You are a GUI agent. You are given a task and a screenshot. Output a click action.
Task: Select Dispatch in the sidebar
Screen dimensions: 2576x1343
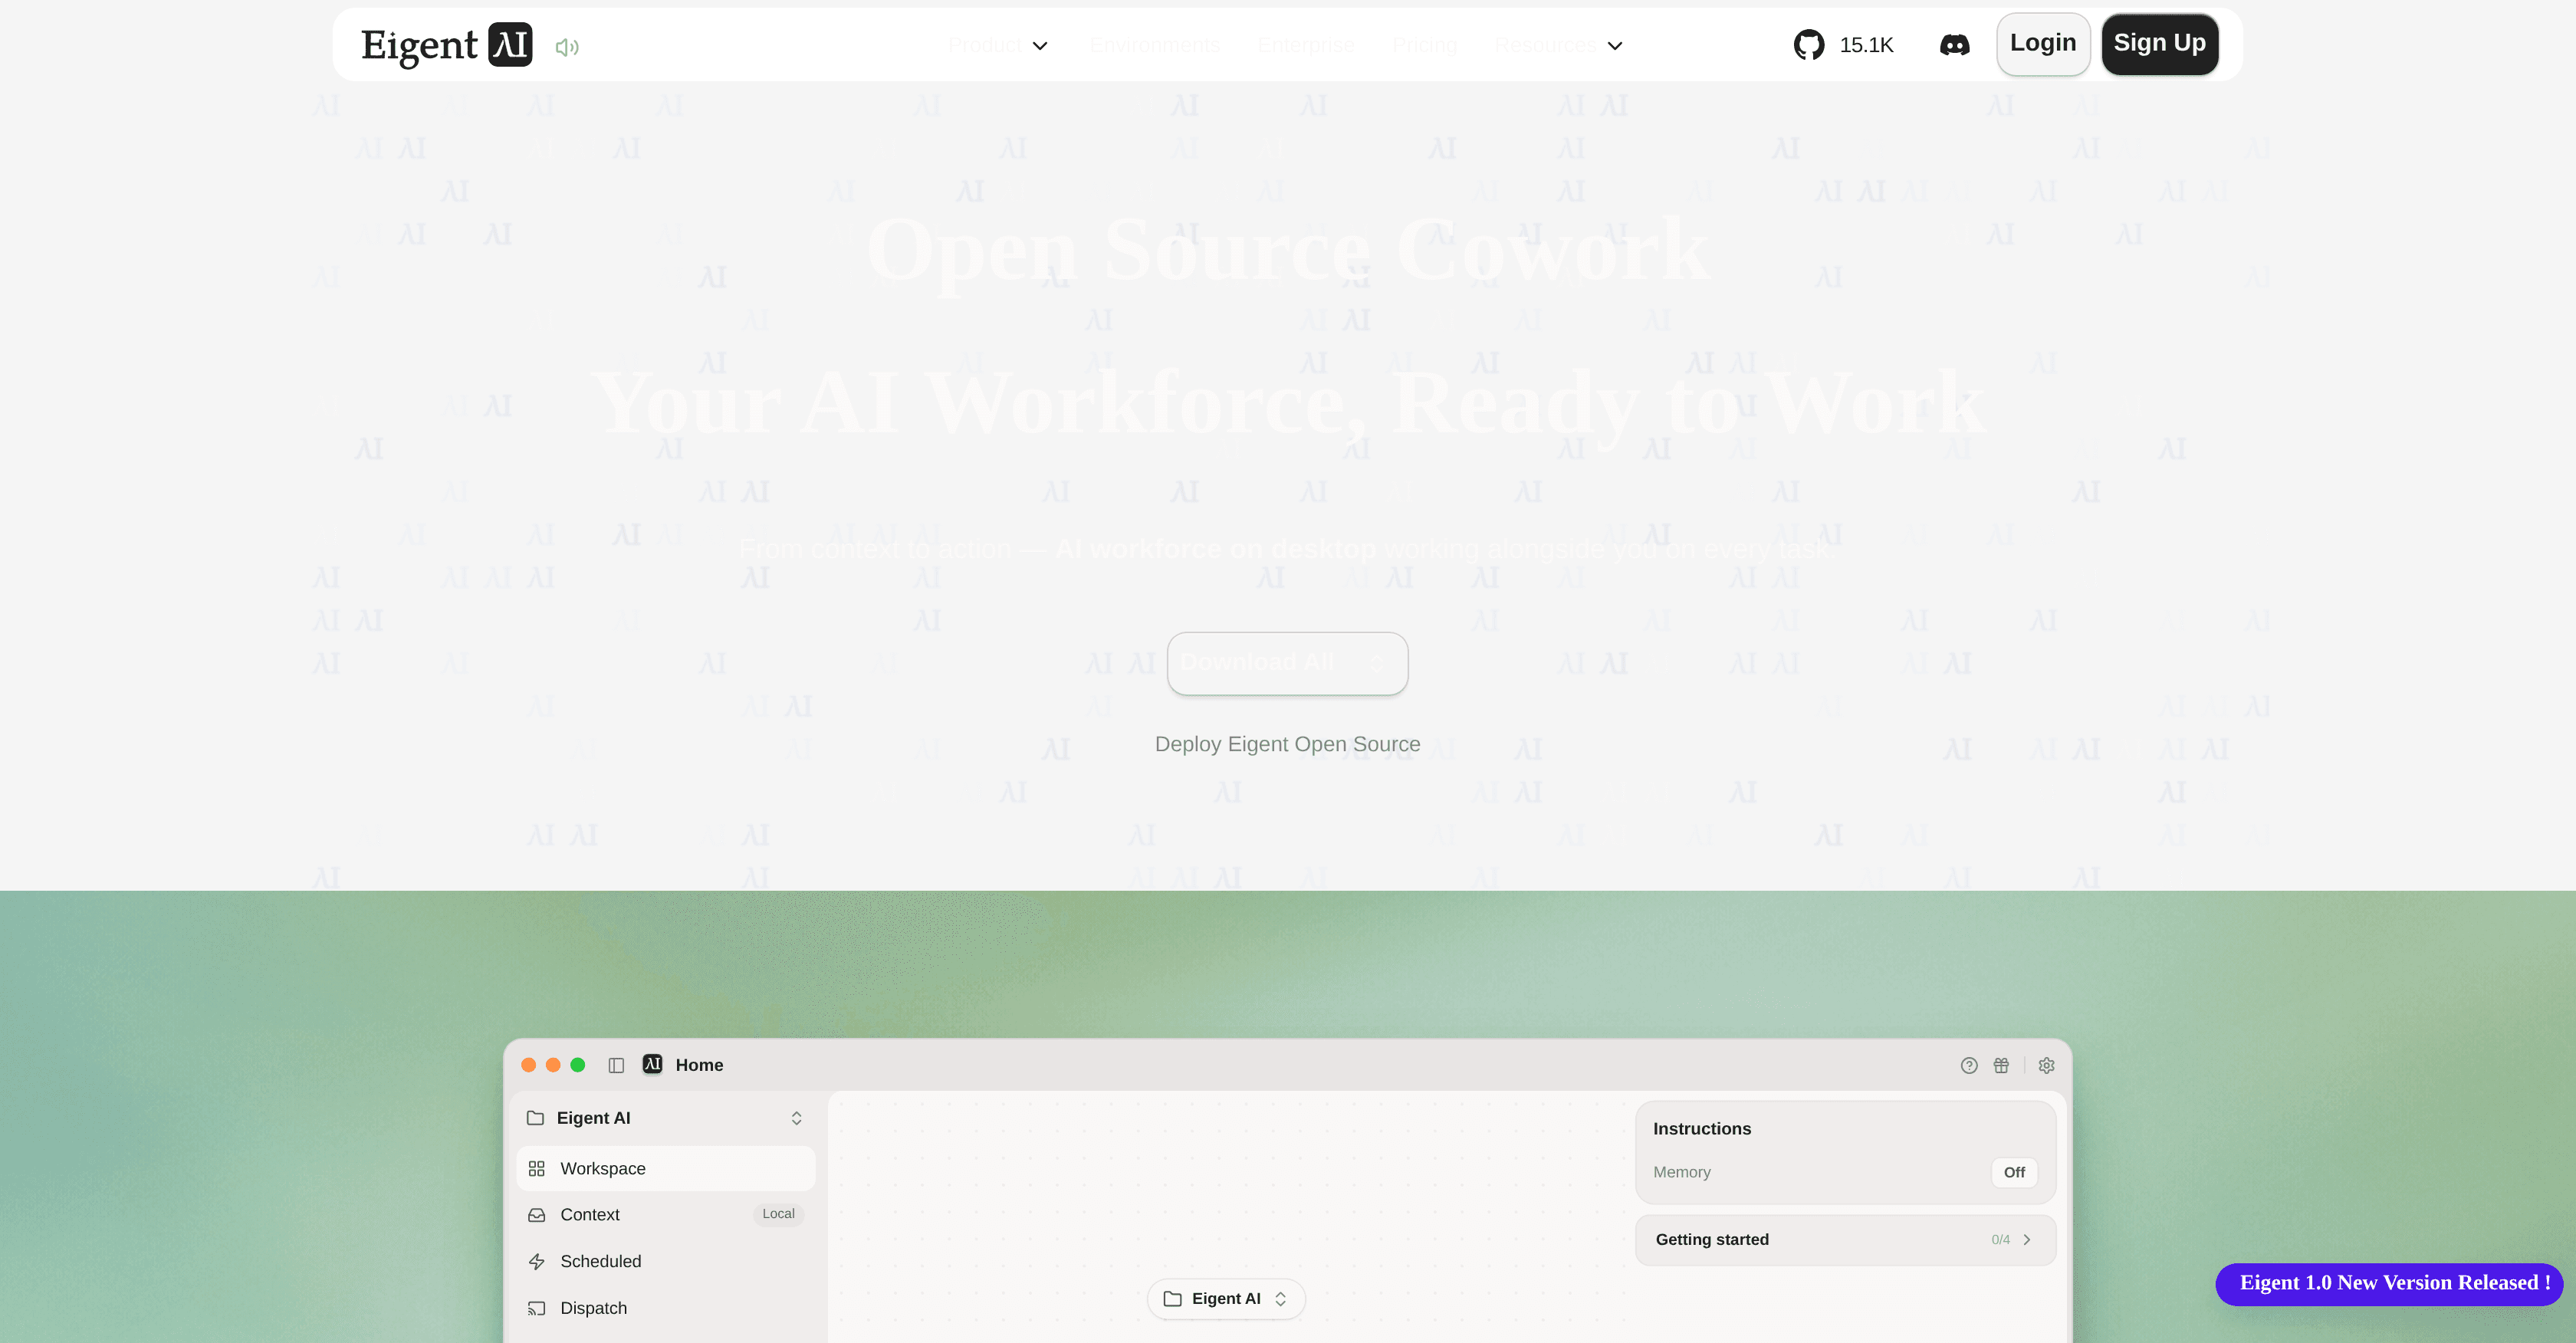click(x=665, y=1308)
